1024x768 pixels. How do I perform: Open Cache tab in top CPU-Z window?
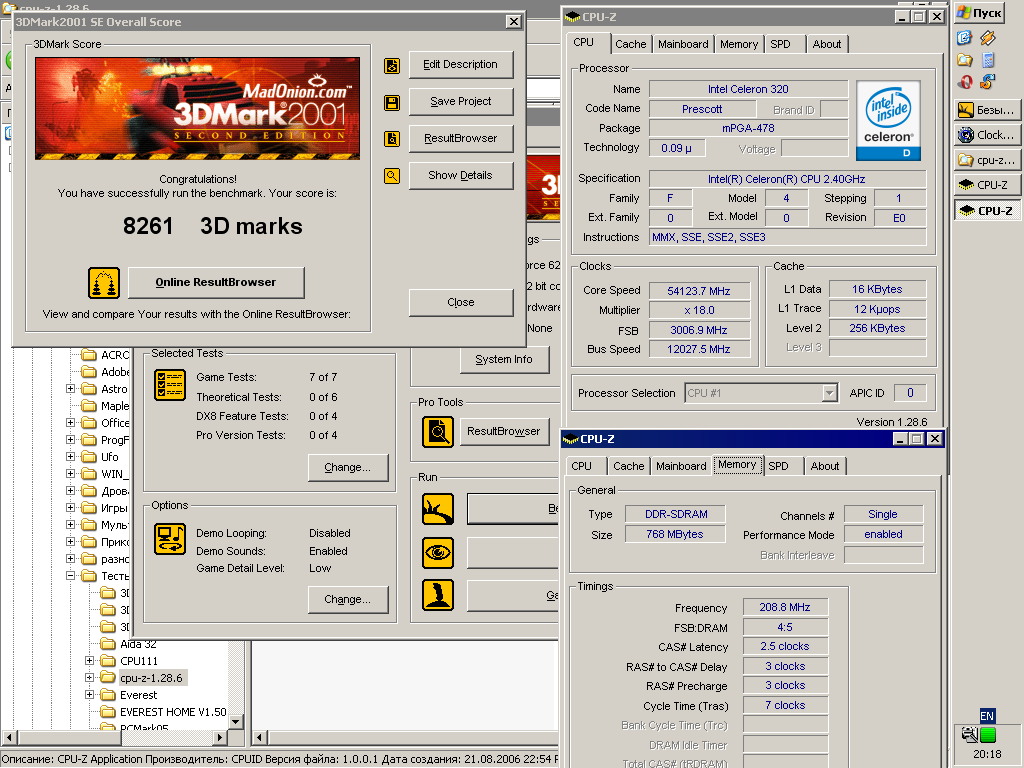point(631,44)
